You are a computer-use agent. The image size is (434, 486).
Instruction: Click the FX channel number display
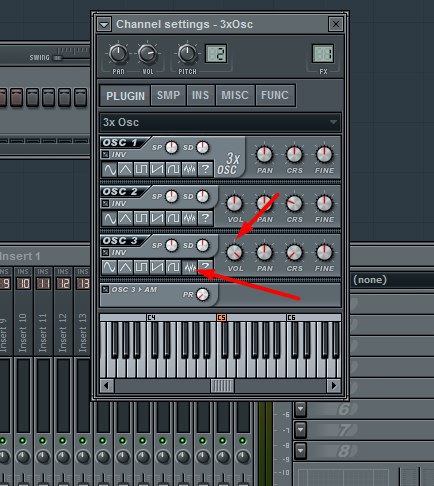pos(323,54)
